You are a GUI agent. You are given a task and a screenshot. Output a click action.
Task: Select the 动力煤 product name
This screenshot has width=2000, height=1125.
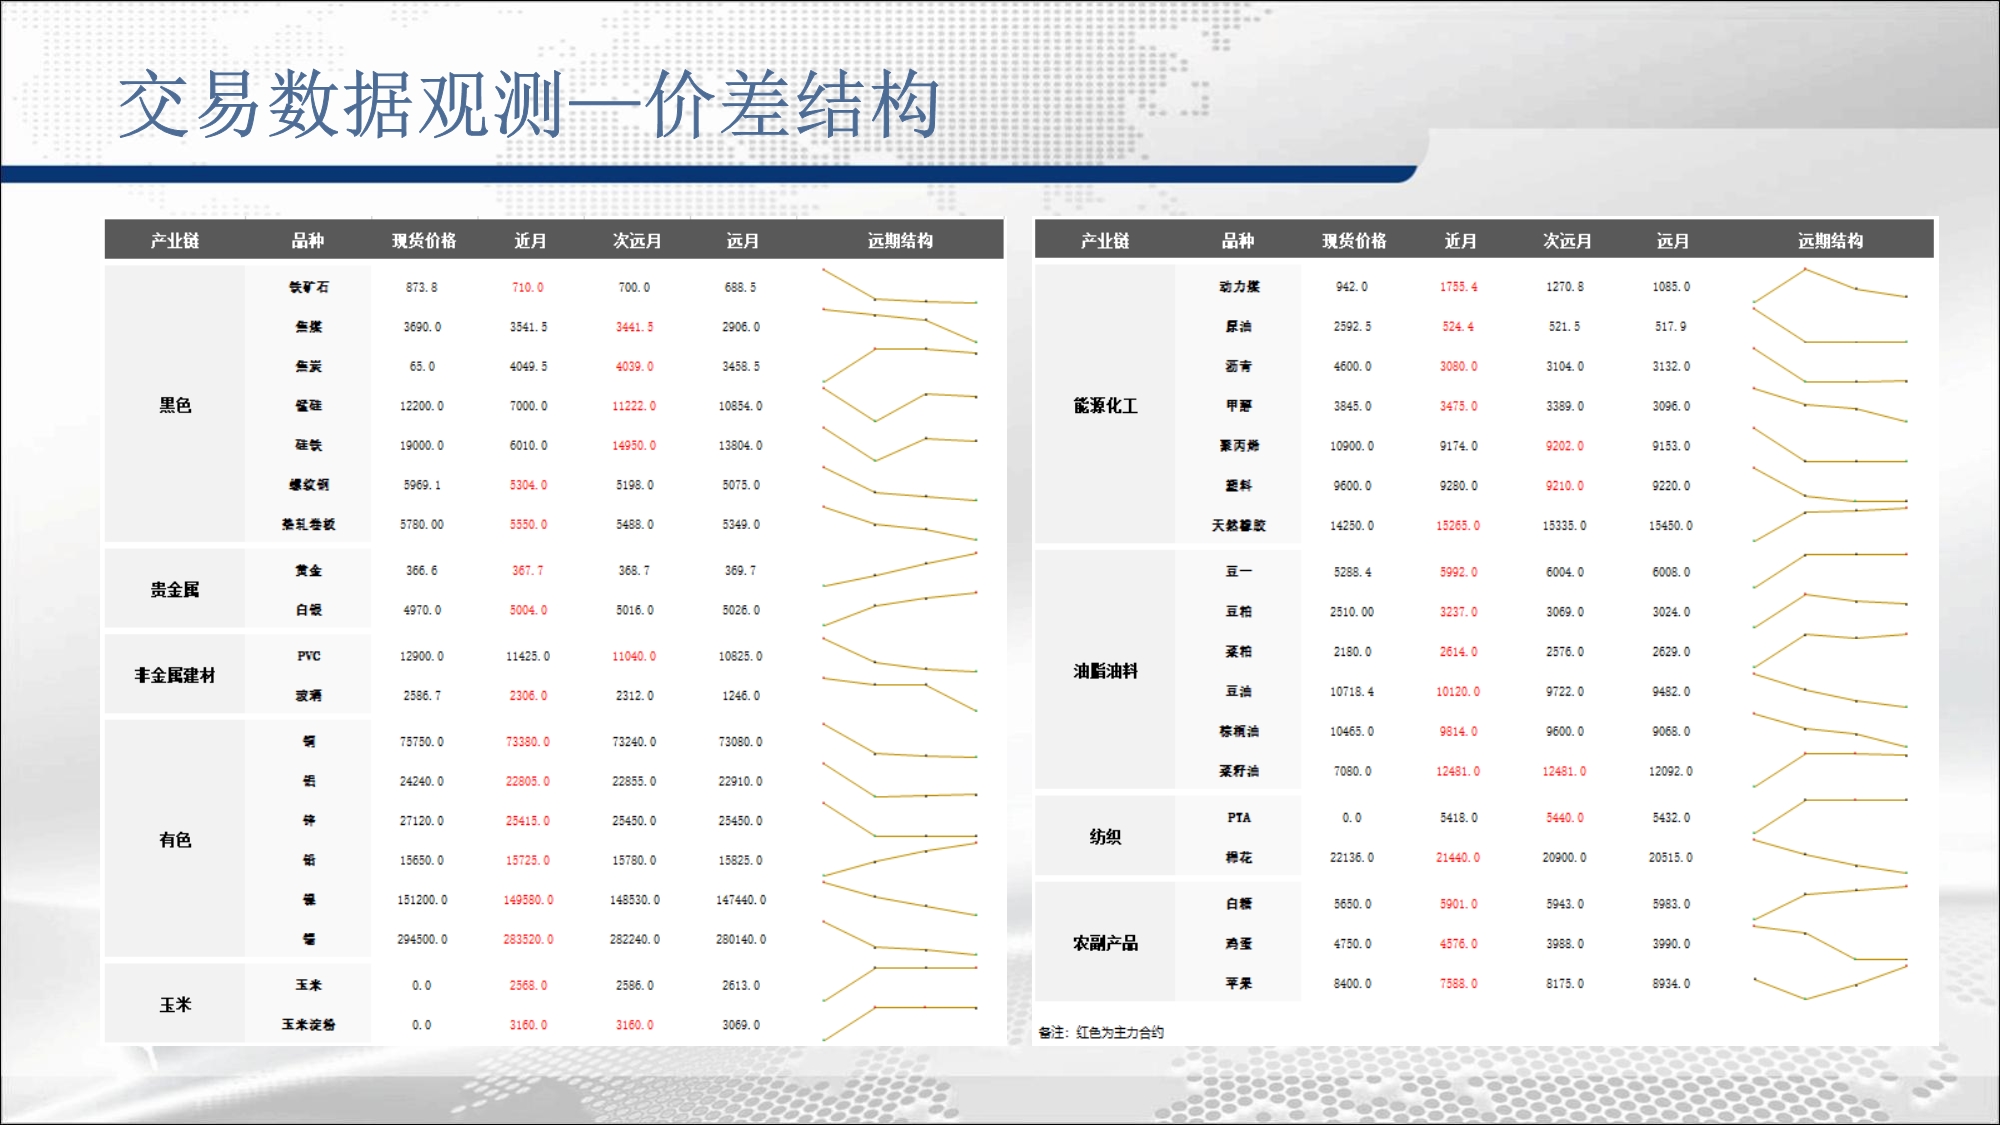1239,287
